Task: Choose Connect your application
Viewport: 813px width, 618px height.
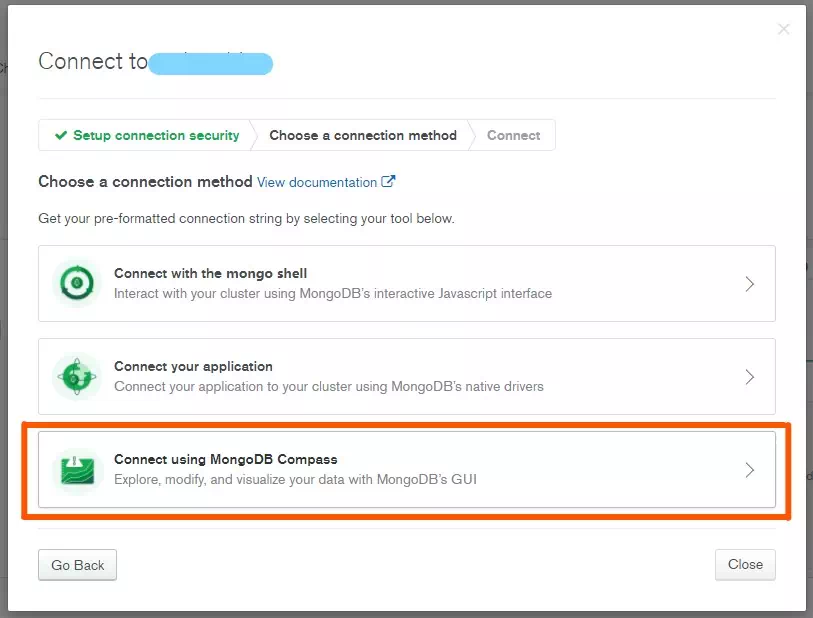Action: click(406, 376)
